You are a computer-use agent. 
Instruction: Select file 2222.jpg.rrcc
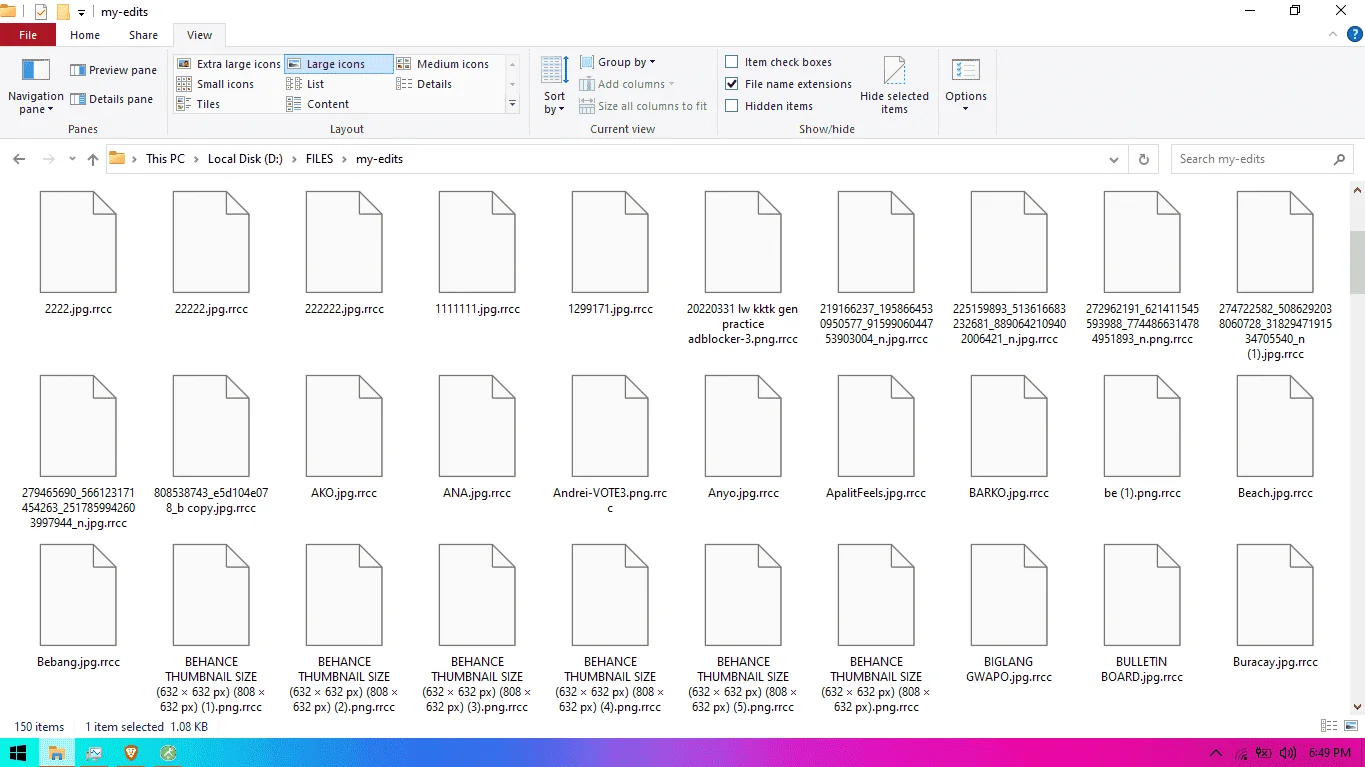[78, 254]
